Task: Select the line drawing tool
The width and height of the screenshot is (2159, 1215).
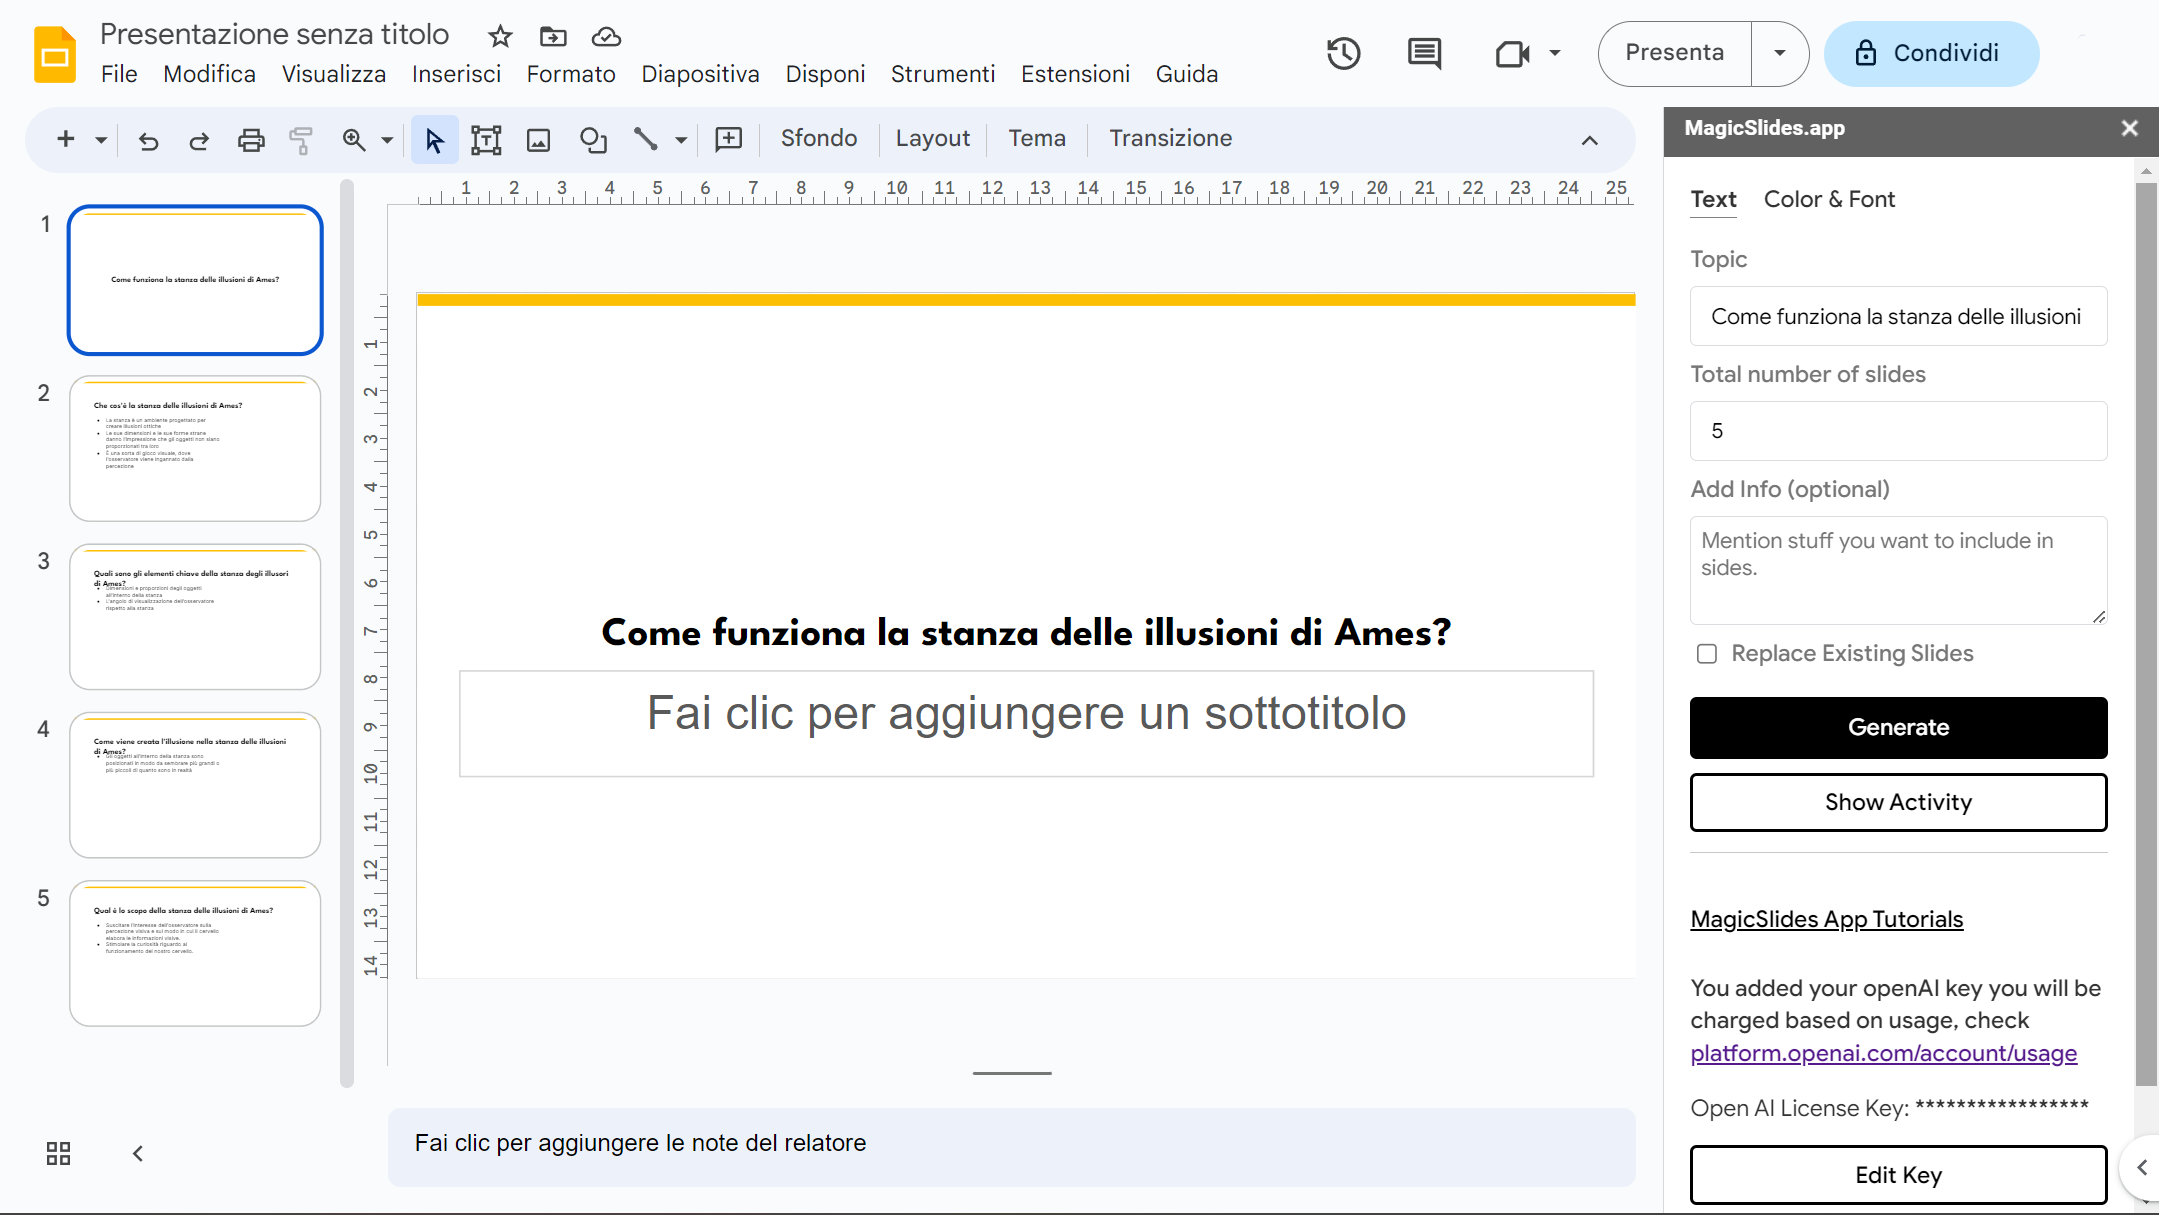Action: [646, 140]
